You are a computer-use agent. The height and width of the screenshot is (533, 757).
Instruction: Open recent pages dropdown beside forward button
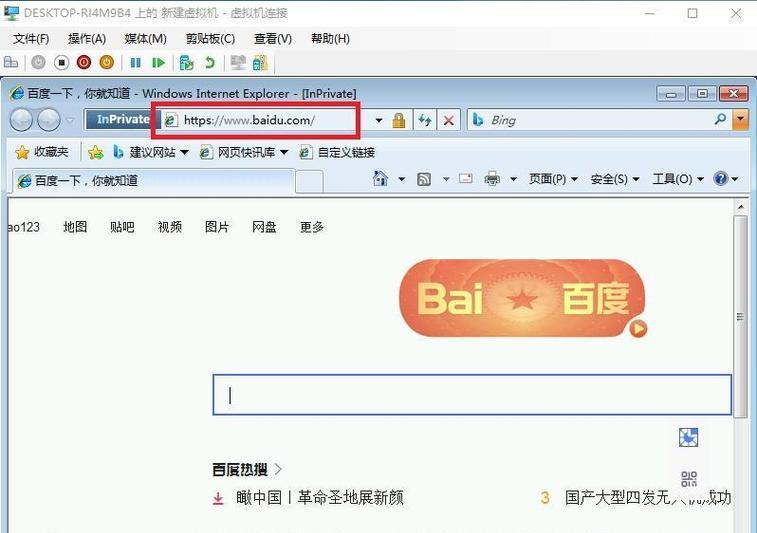(x=70, y=120)
